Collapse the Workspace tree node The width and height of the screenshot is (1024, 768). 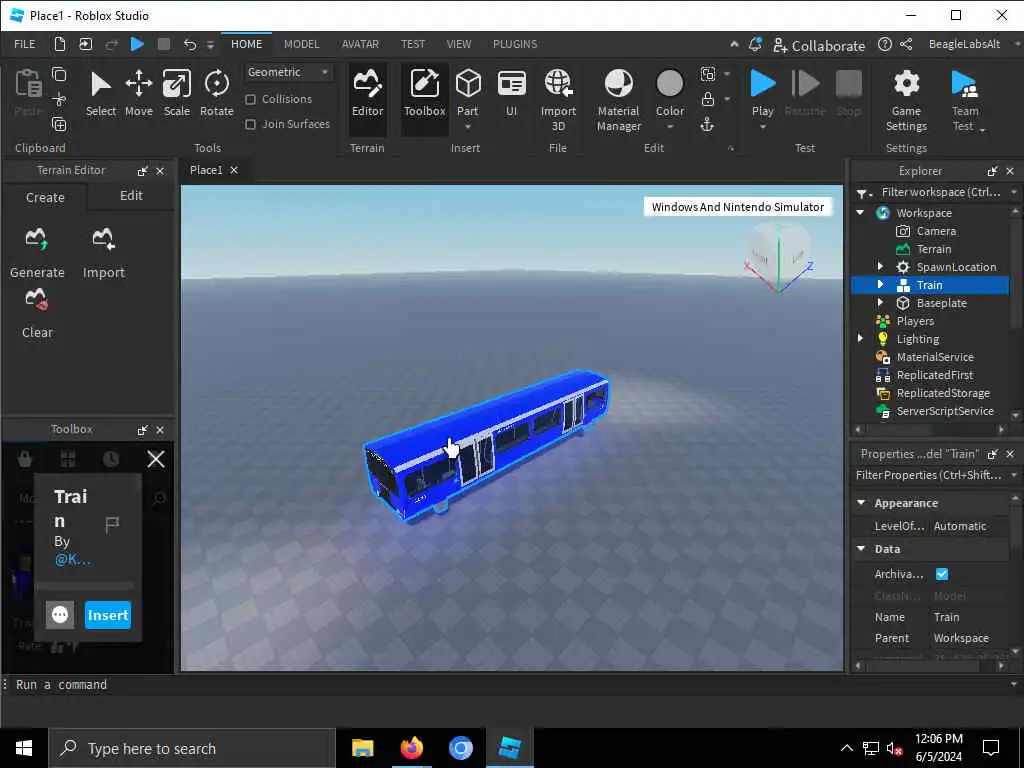pos(860,213)
